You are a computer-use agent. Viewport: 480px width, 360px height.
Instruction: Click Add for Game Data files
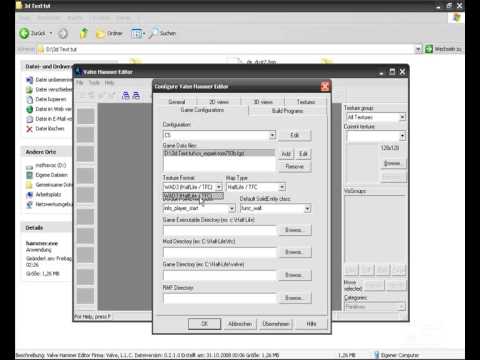pyautogui.click(x=286, y=154)
